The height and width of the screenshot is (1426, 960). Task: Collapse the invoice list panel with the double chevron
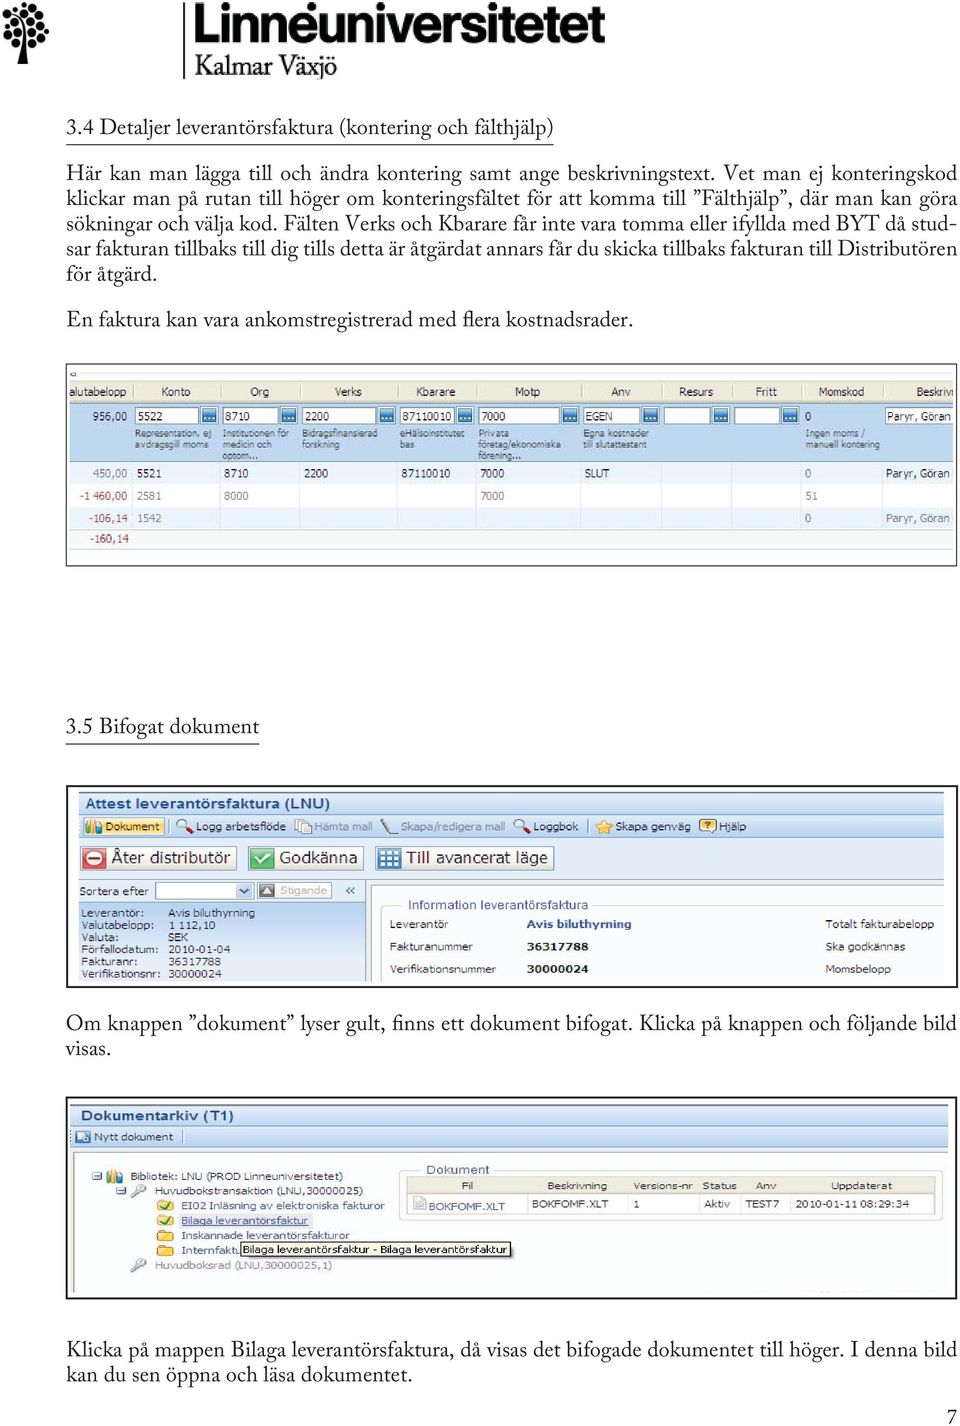coord(350,890)
